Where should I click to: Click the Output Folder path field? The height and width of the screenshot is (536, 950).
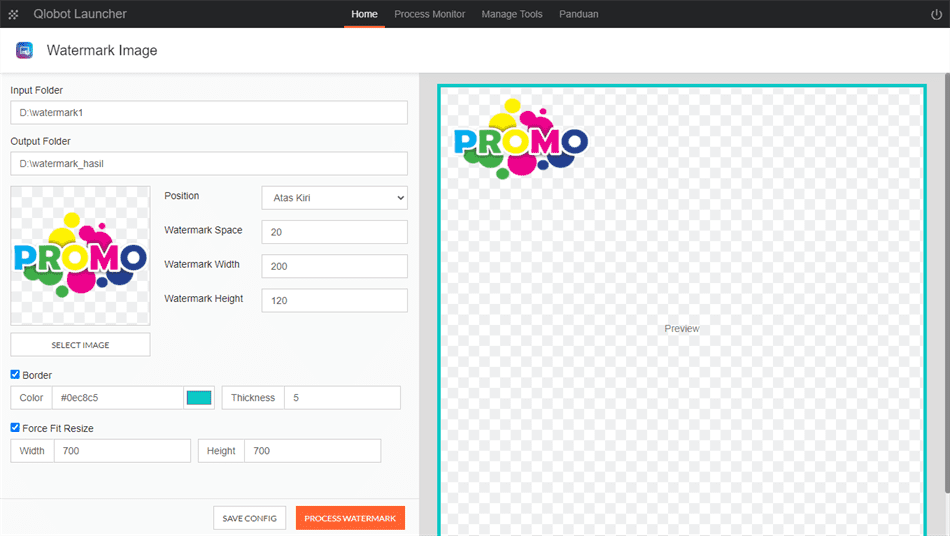click(x=209, y=163)
